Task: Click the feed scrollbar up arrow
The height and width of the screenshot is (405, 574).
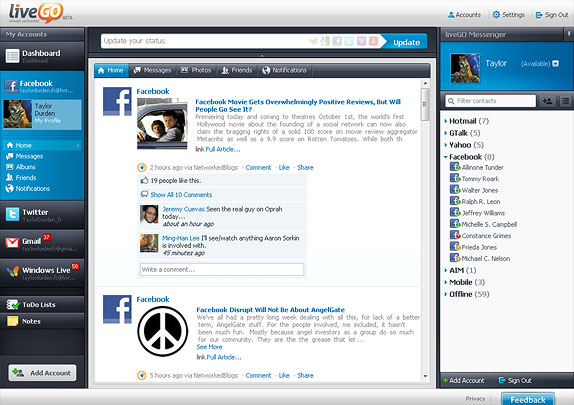Action: pos(425,83)
